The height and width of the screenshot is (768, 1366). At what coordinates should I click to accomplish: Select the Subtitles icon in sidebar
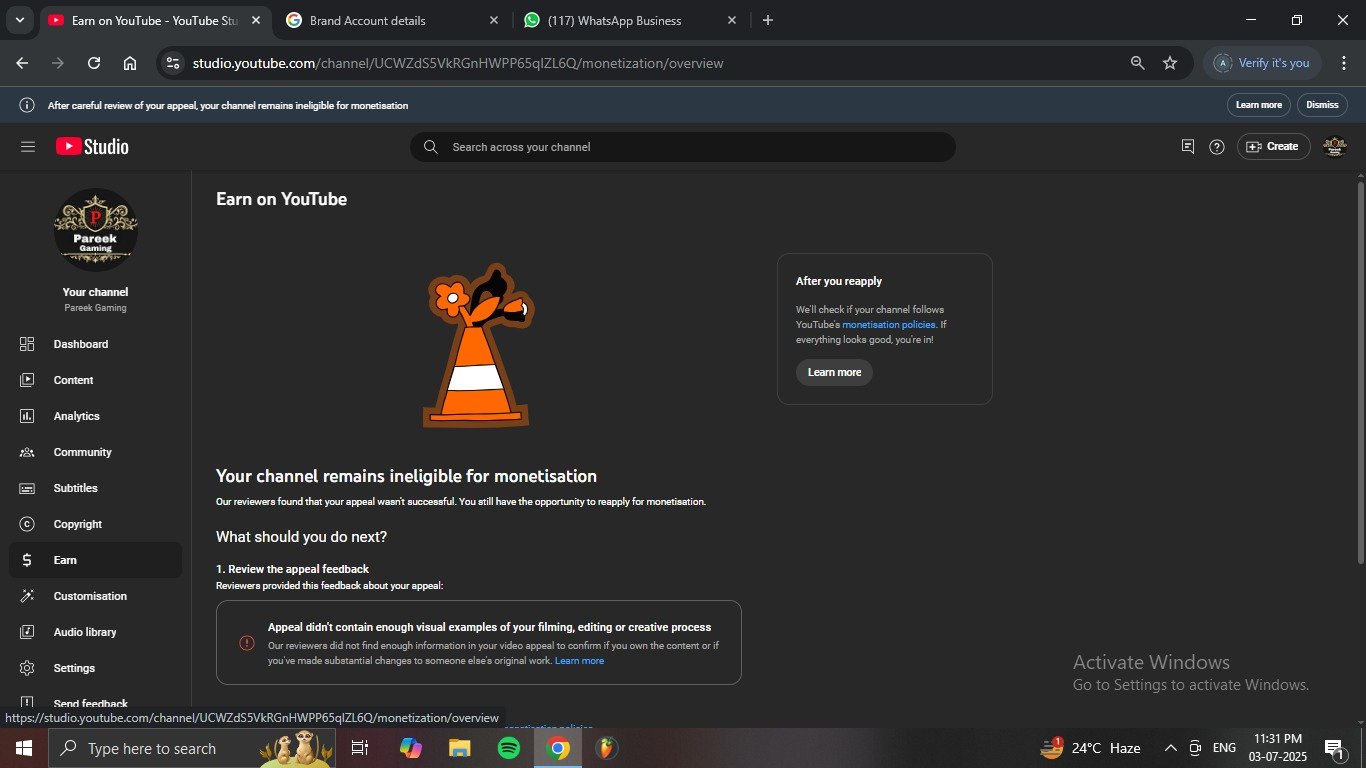click(27, 488)
